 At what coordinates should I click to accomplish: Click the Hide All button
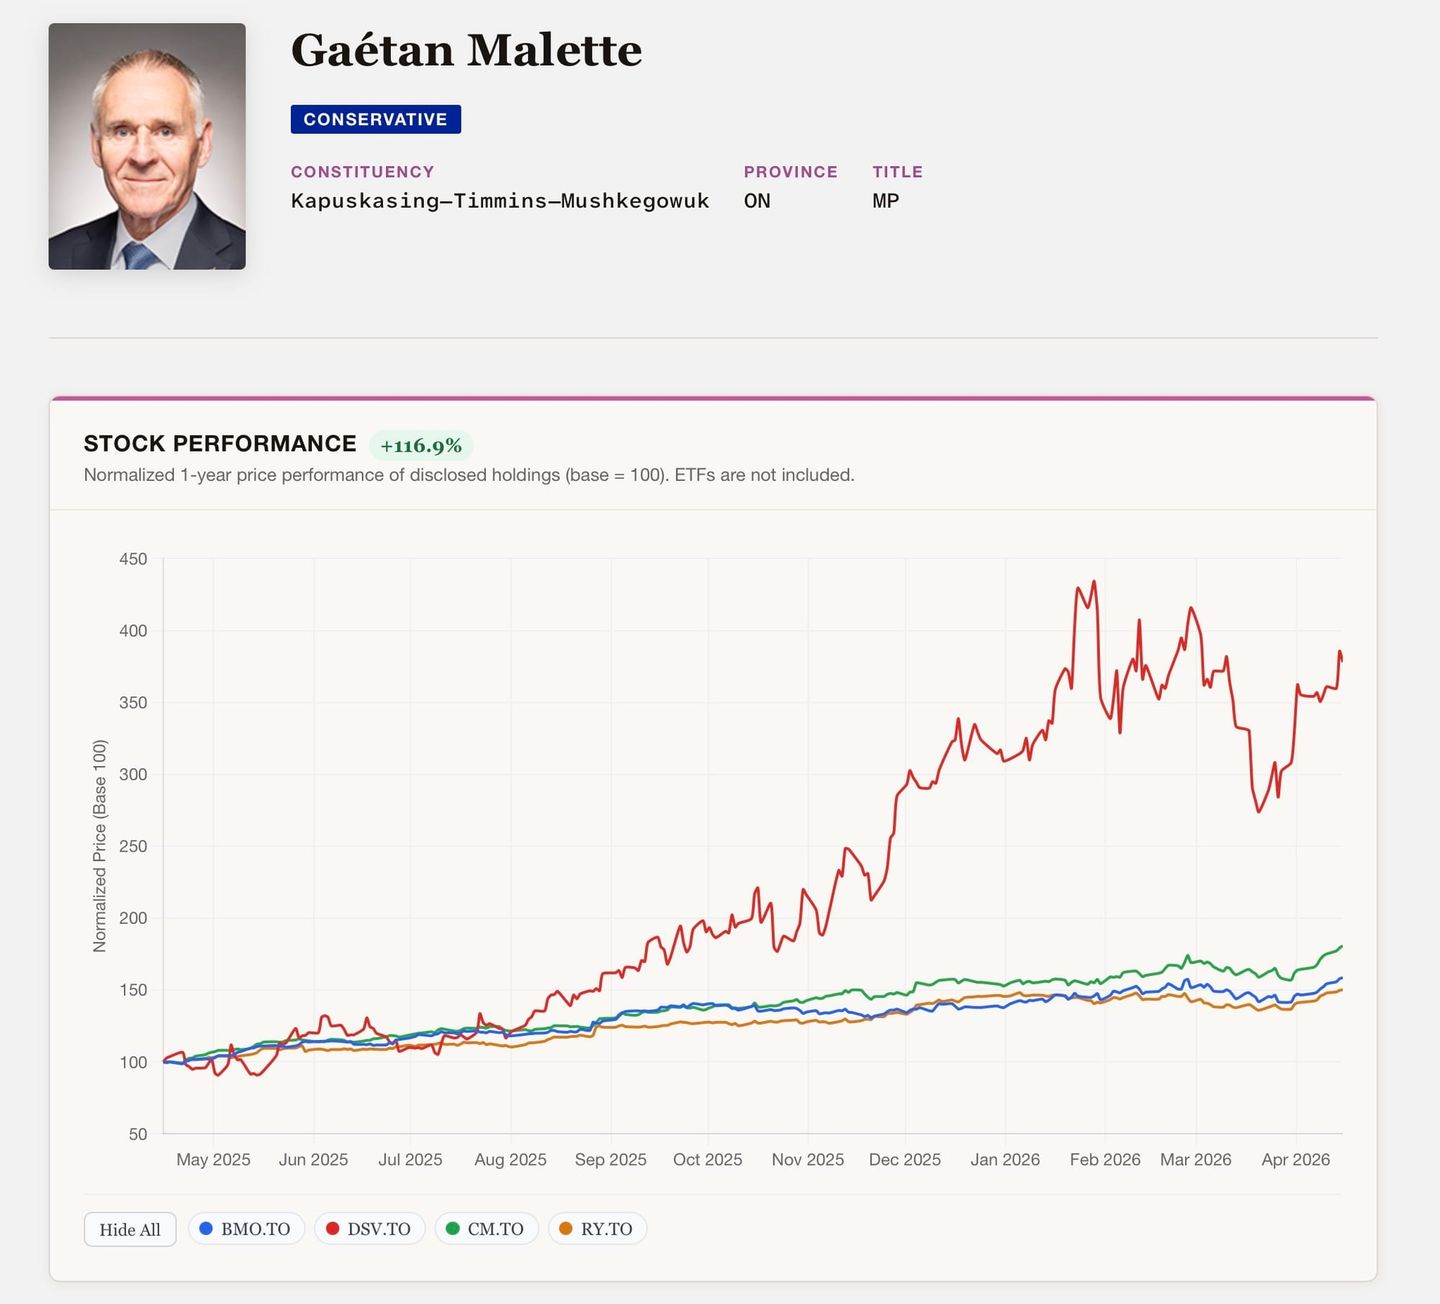pos(130,1229)
